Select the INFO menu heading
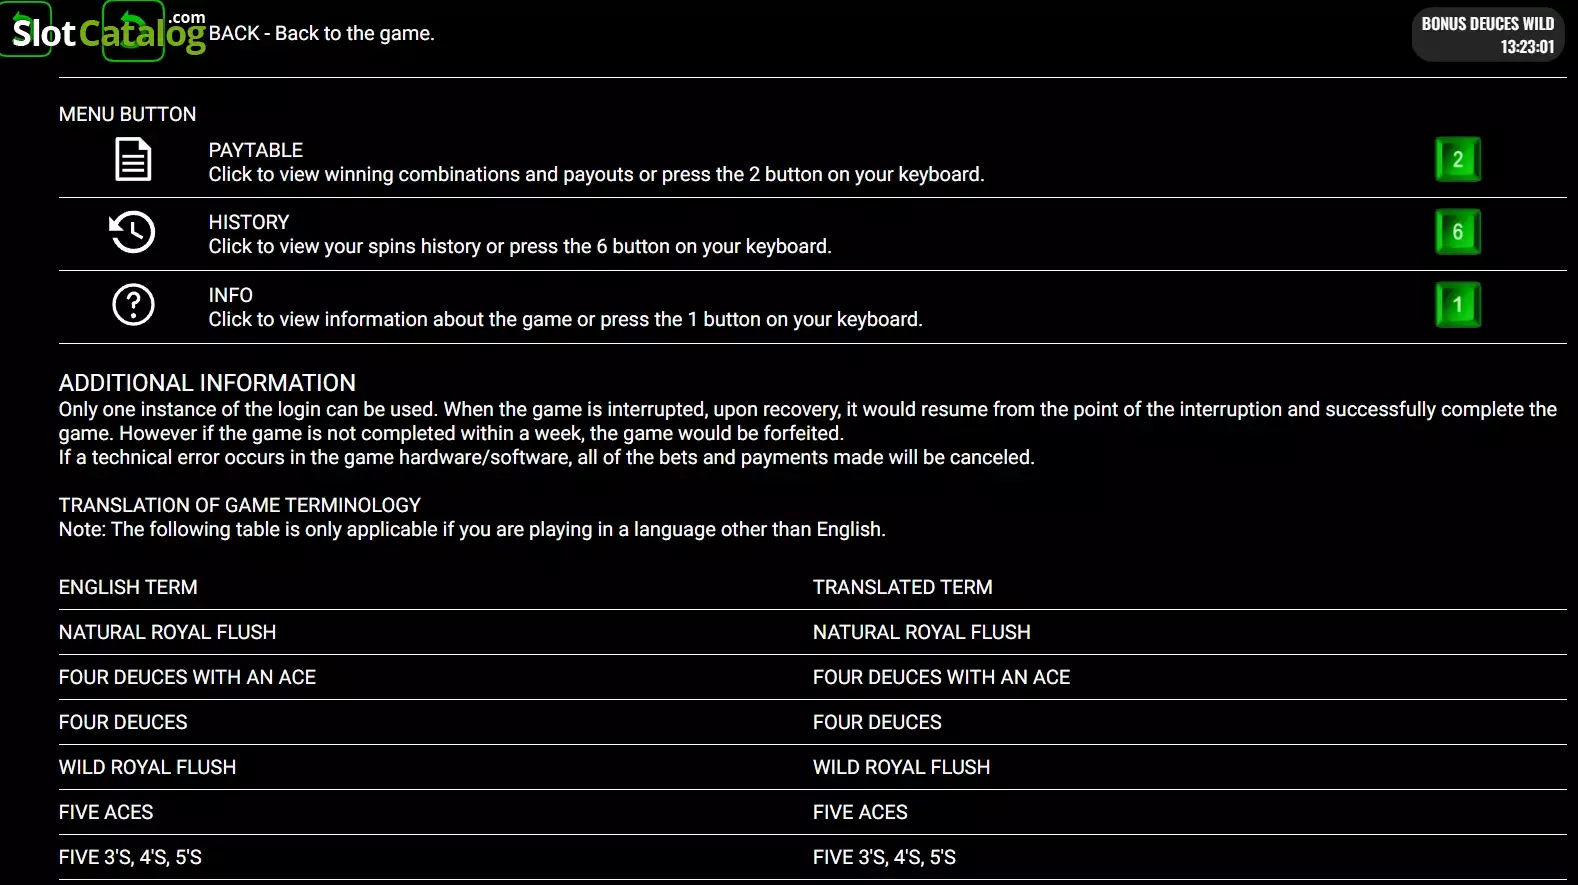The width and height of the screenshot is (1578, 885). tap(230, 295)
